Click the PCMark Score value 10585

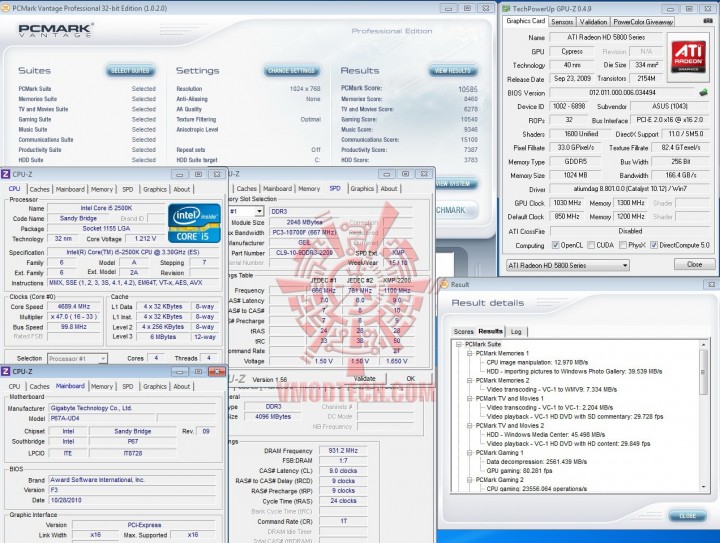click(467, 89)
